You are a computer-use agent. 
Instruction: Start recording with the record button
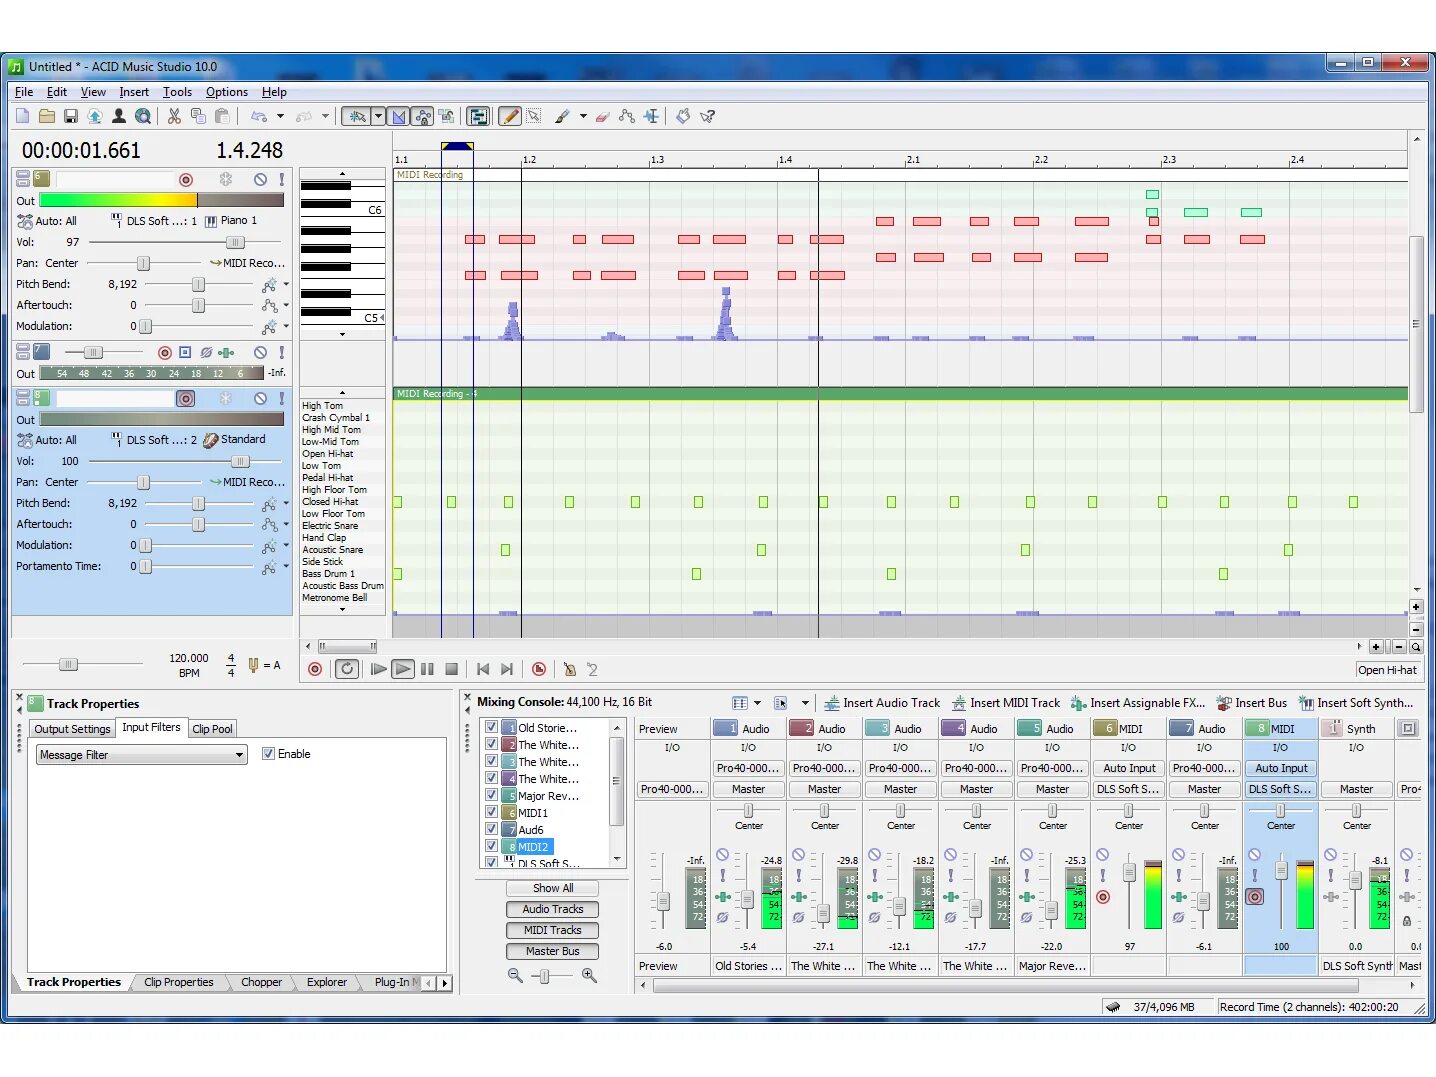[315, 669]
